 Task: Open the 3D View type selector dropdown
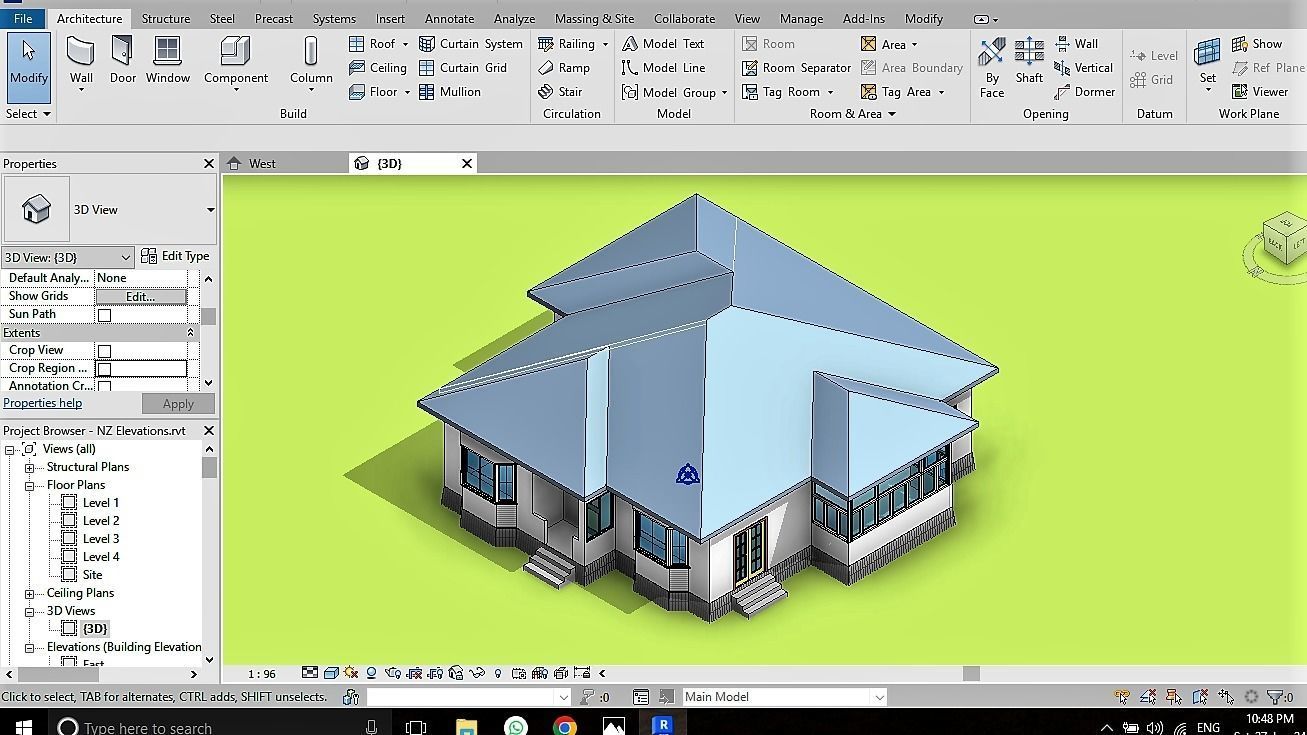point(210,210)
